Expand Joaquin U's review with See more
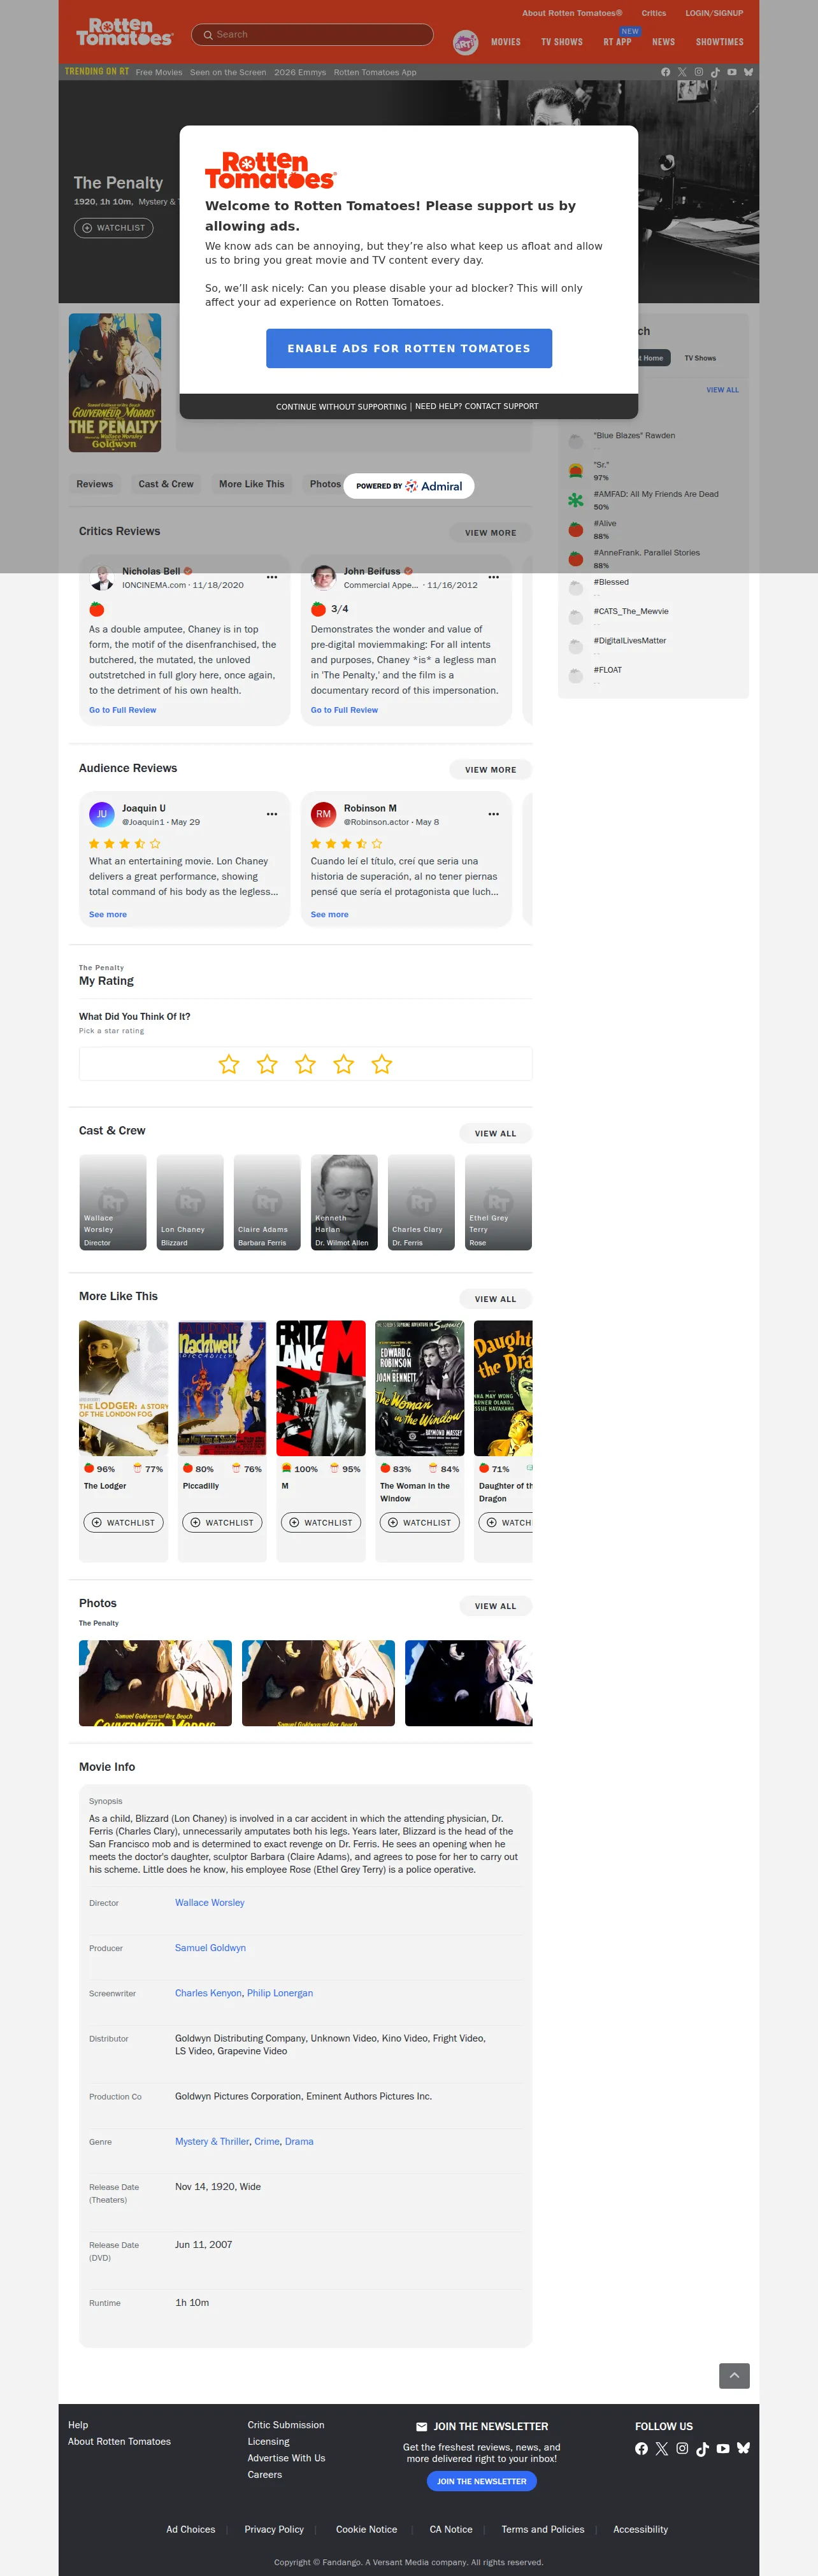The height and width of the screenshot is (2576, 818). tap(108, 915)
